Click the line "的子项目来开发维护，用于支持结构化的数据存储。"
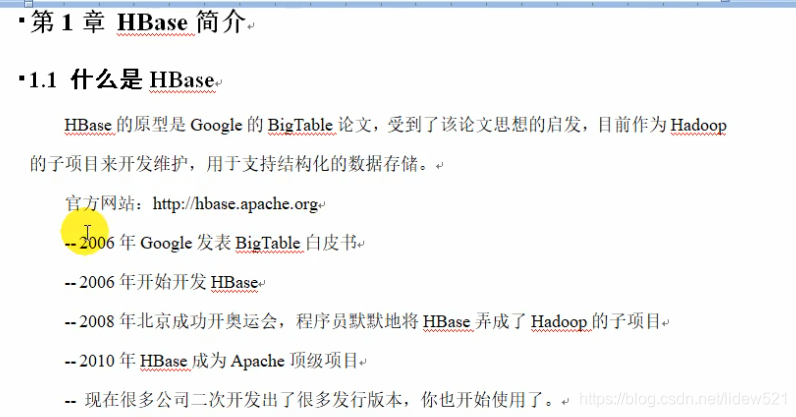 [228, 164]
